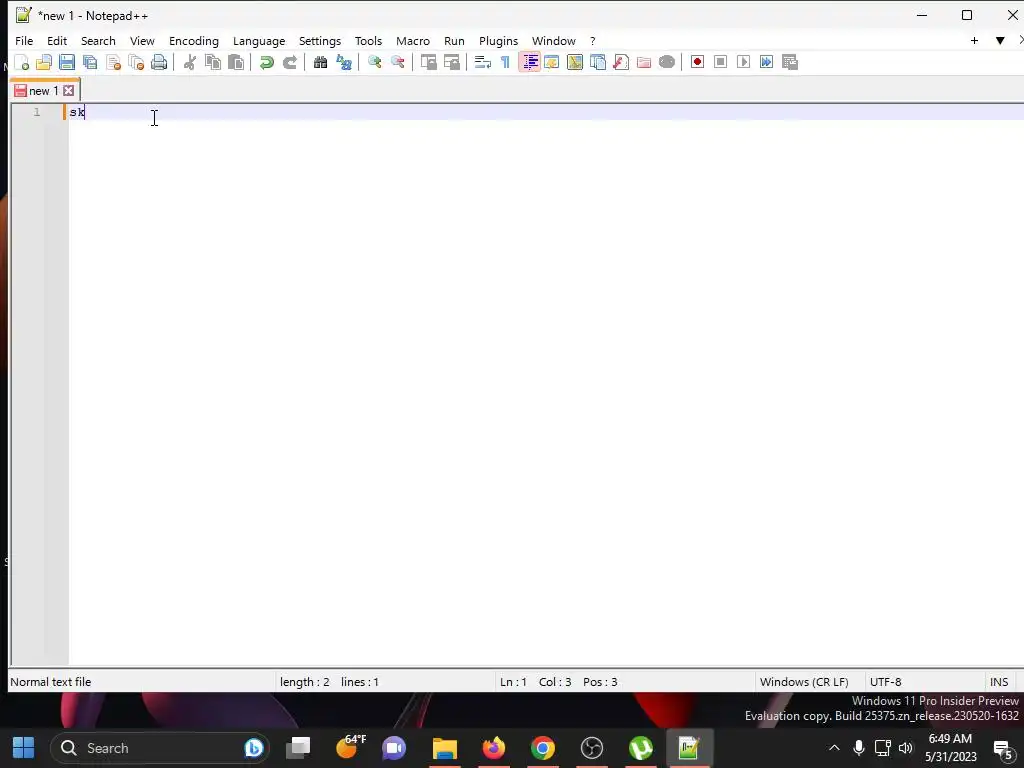The height and width of the screenshot is (768, 1024).
Task: Click the monitoring eye toolbar icon
Action: [667, 62]
